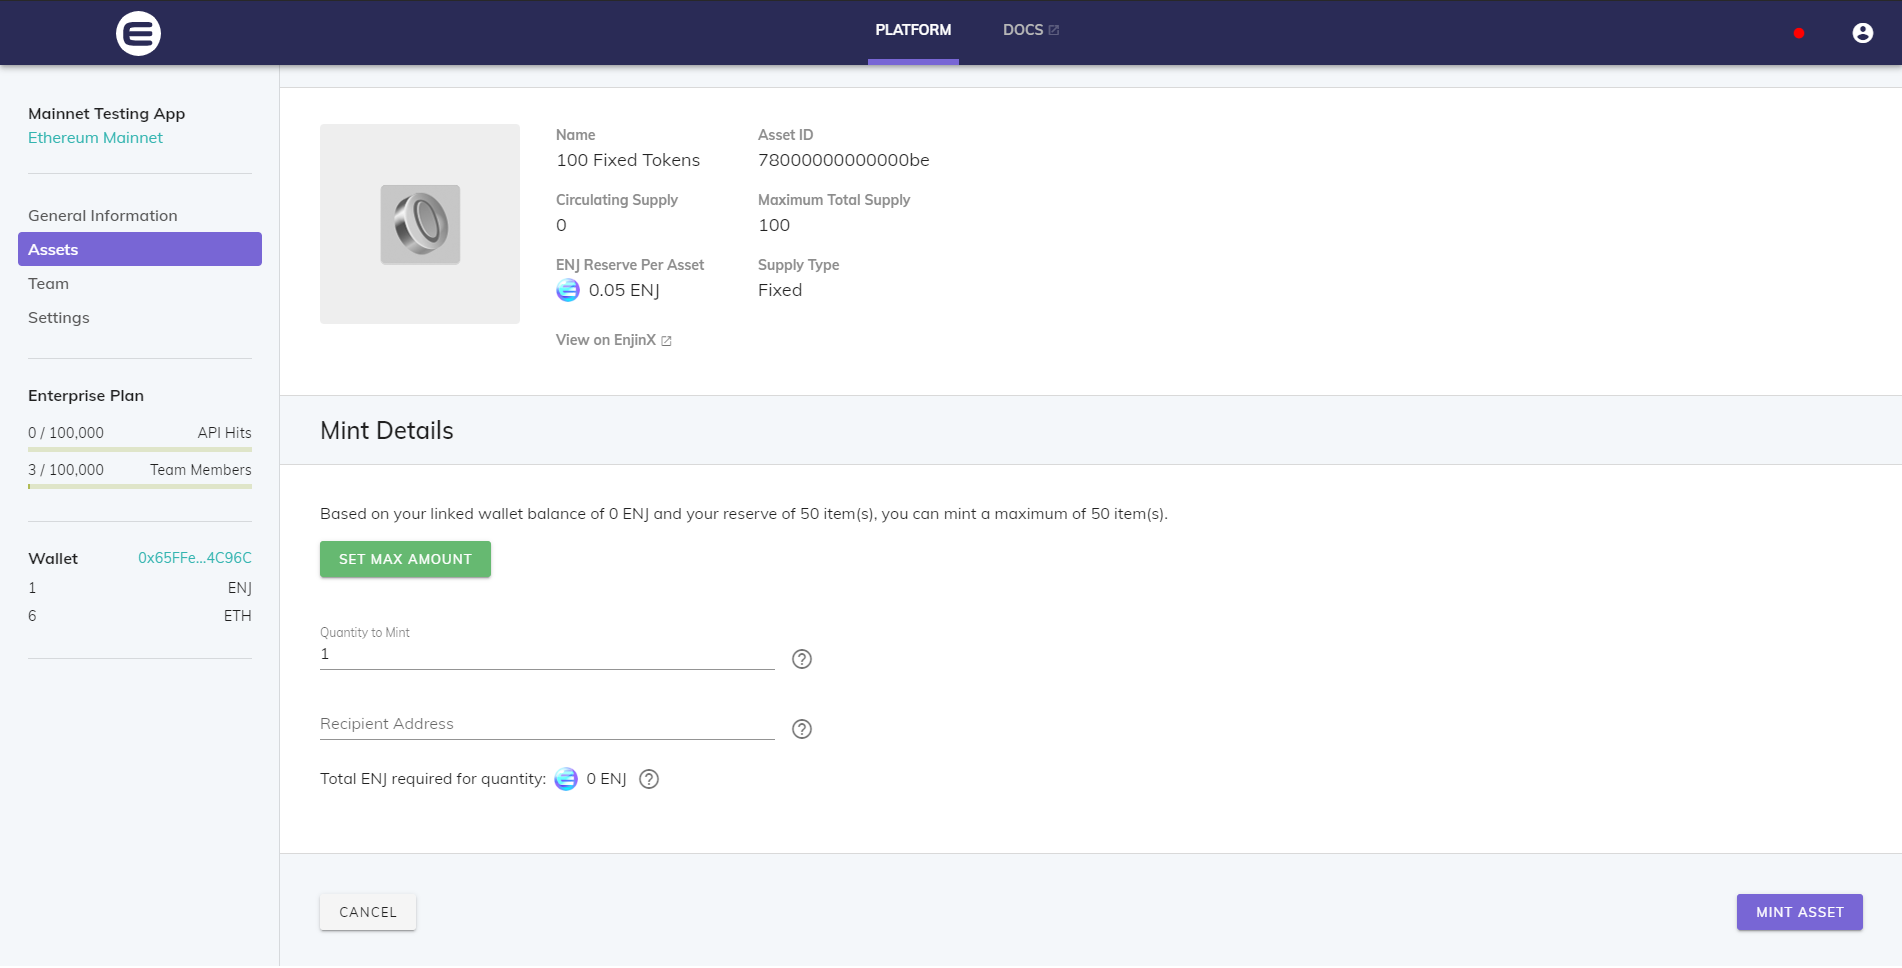This screenshot has width=1902, height=968.
Task: Open General Information in sidebar
Action: click(x=103, y=216)
